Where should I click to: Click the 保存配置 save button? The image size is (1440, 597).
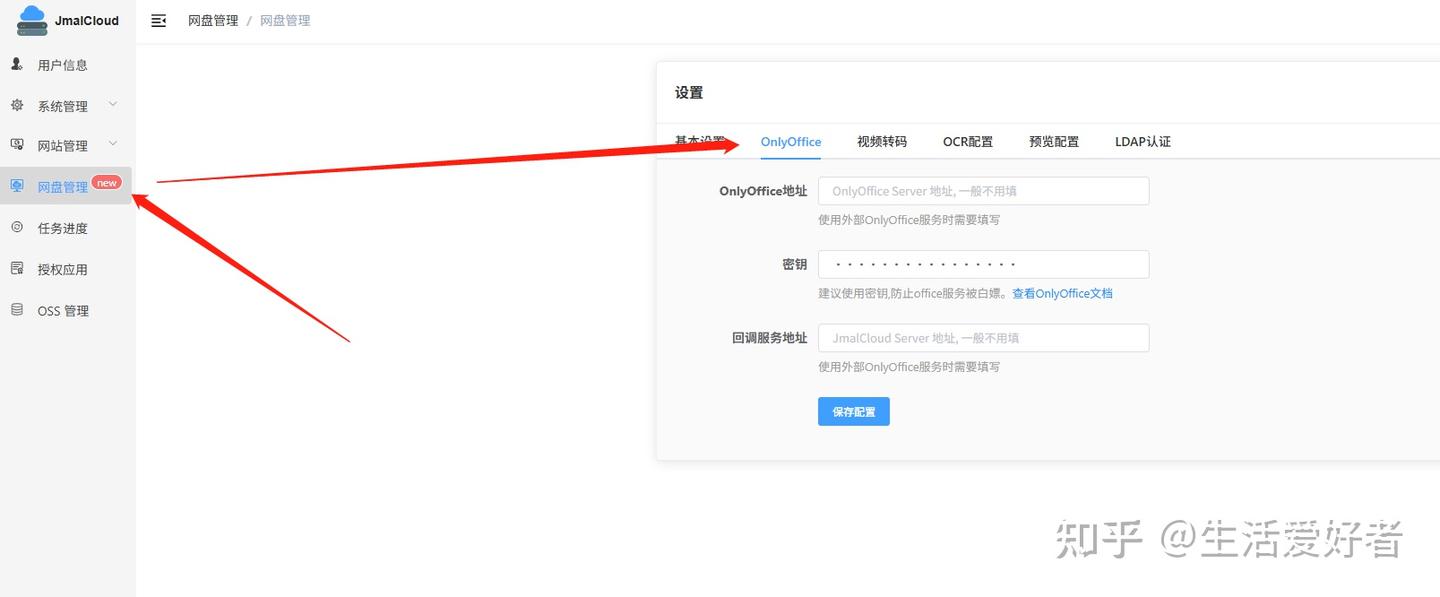pyautogui.click(x=853, y=411)
